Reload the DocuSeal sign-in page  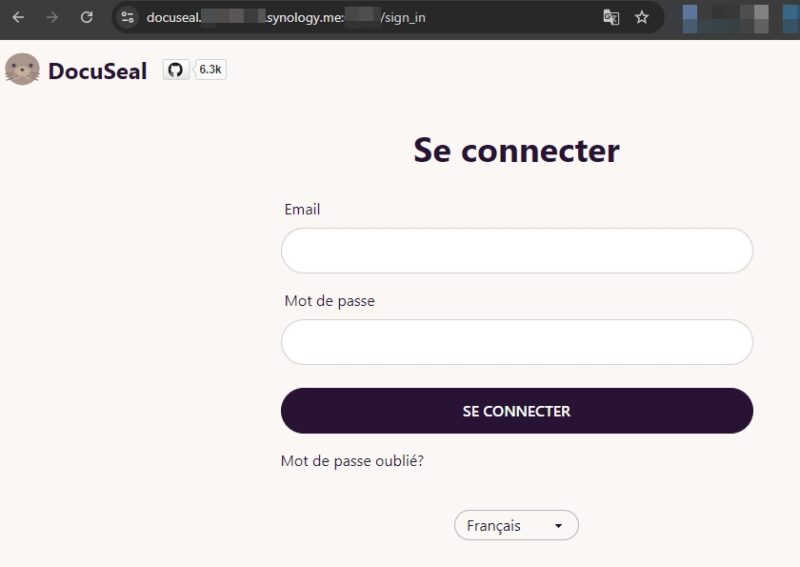click(x=86, y=17)
